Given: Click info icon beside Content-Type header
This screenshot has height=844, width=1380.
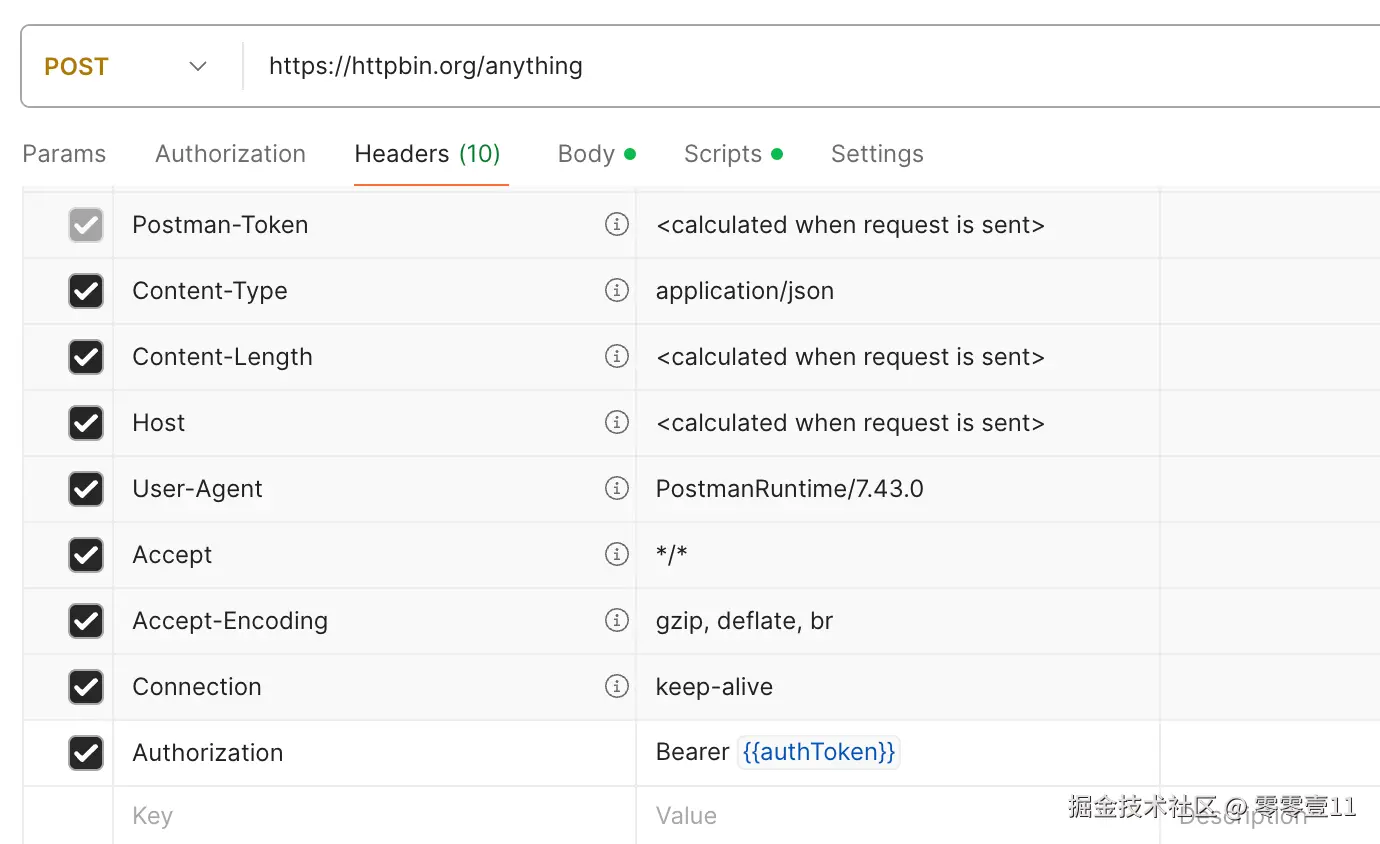Looking at the screenshot, I should point(617,290).
